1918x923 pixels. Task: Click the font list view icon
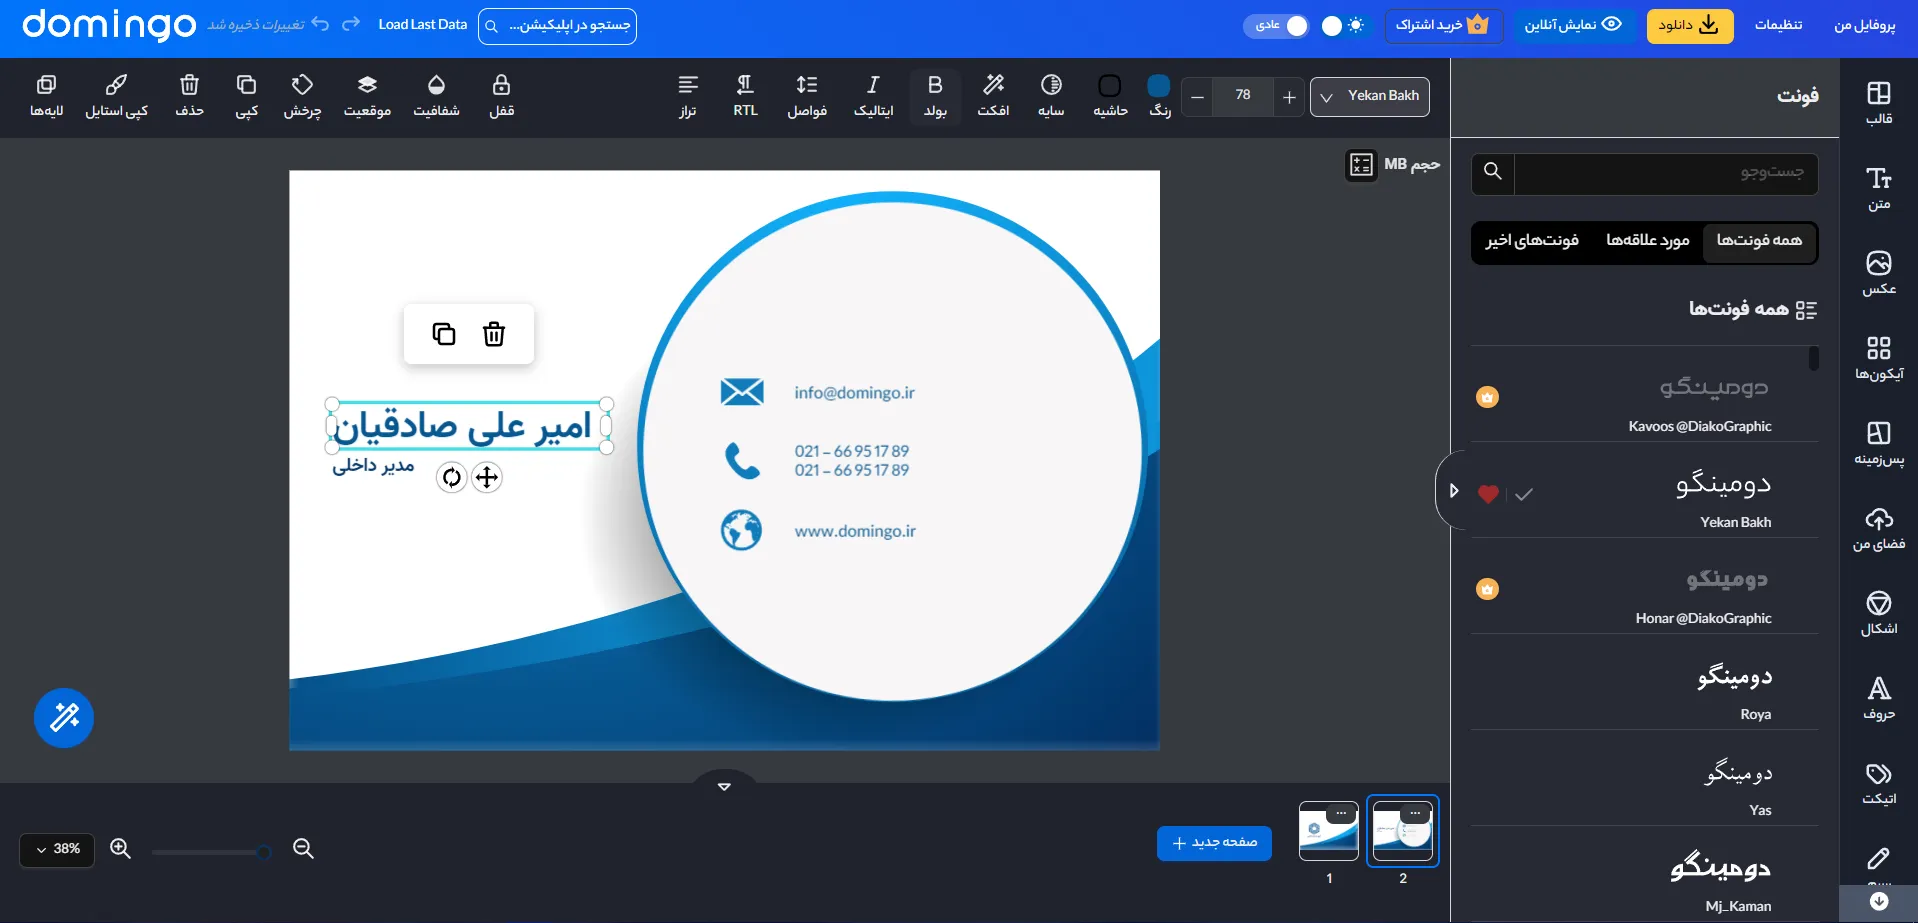[x=1806, y=310]
